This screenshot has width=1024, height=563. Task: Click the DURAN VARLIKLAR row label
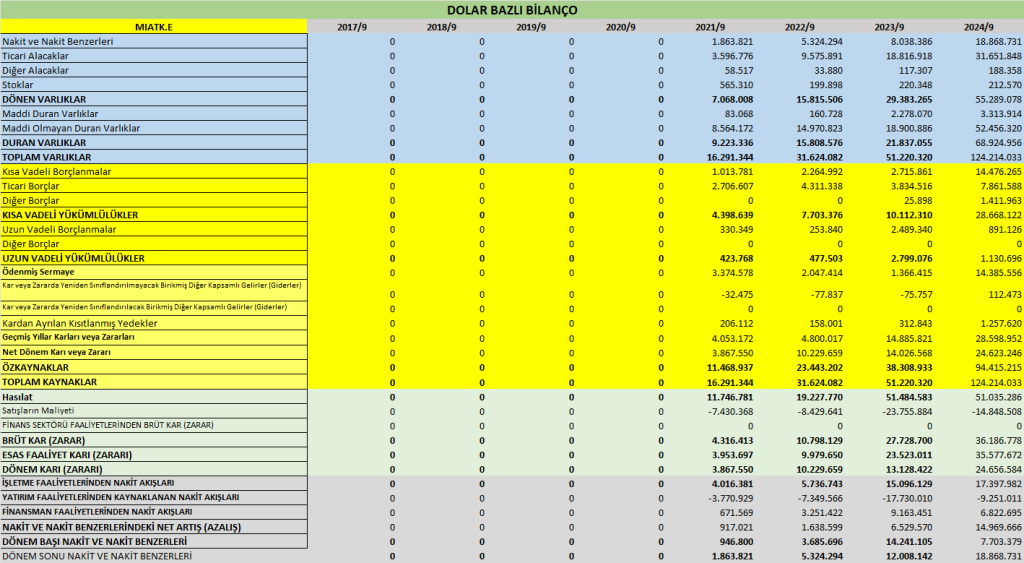(x=44, y=142)
